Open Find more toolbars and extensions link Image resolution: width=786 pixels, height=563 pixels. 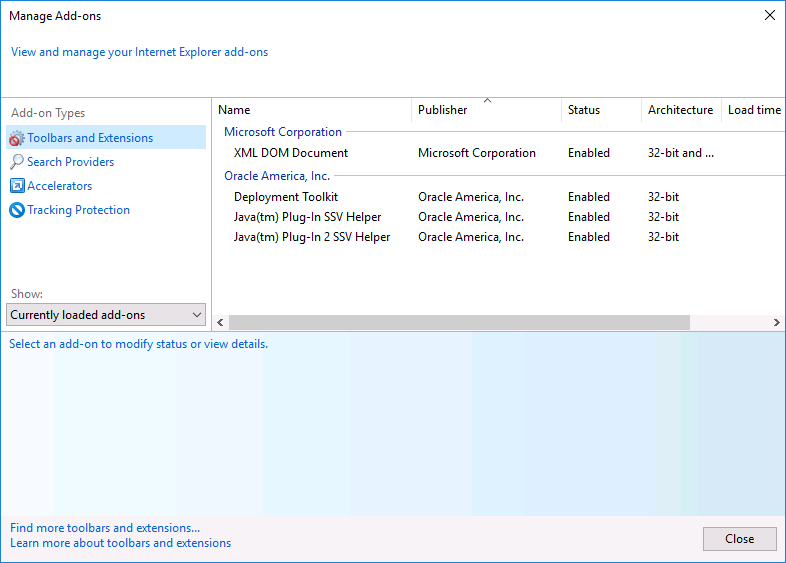click(x=105, y=528)
